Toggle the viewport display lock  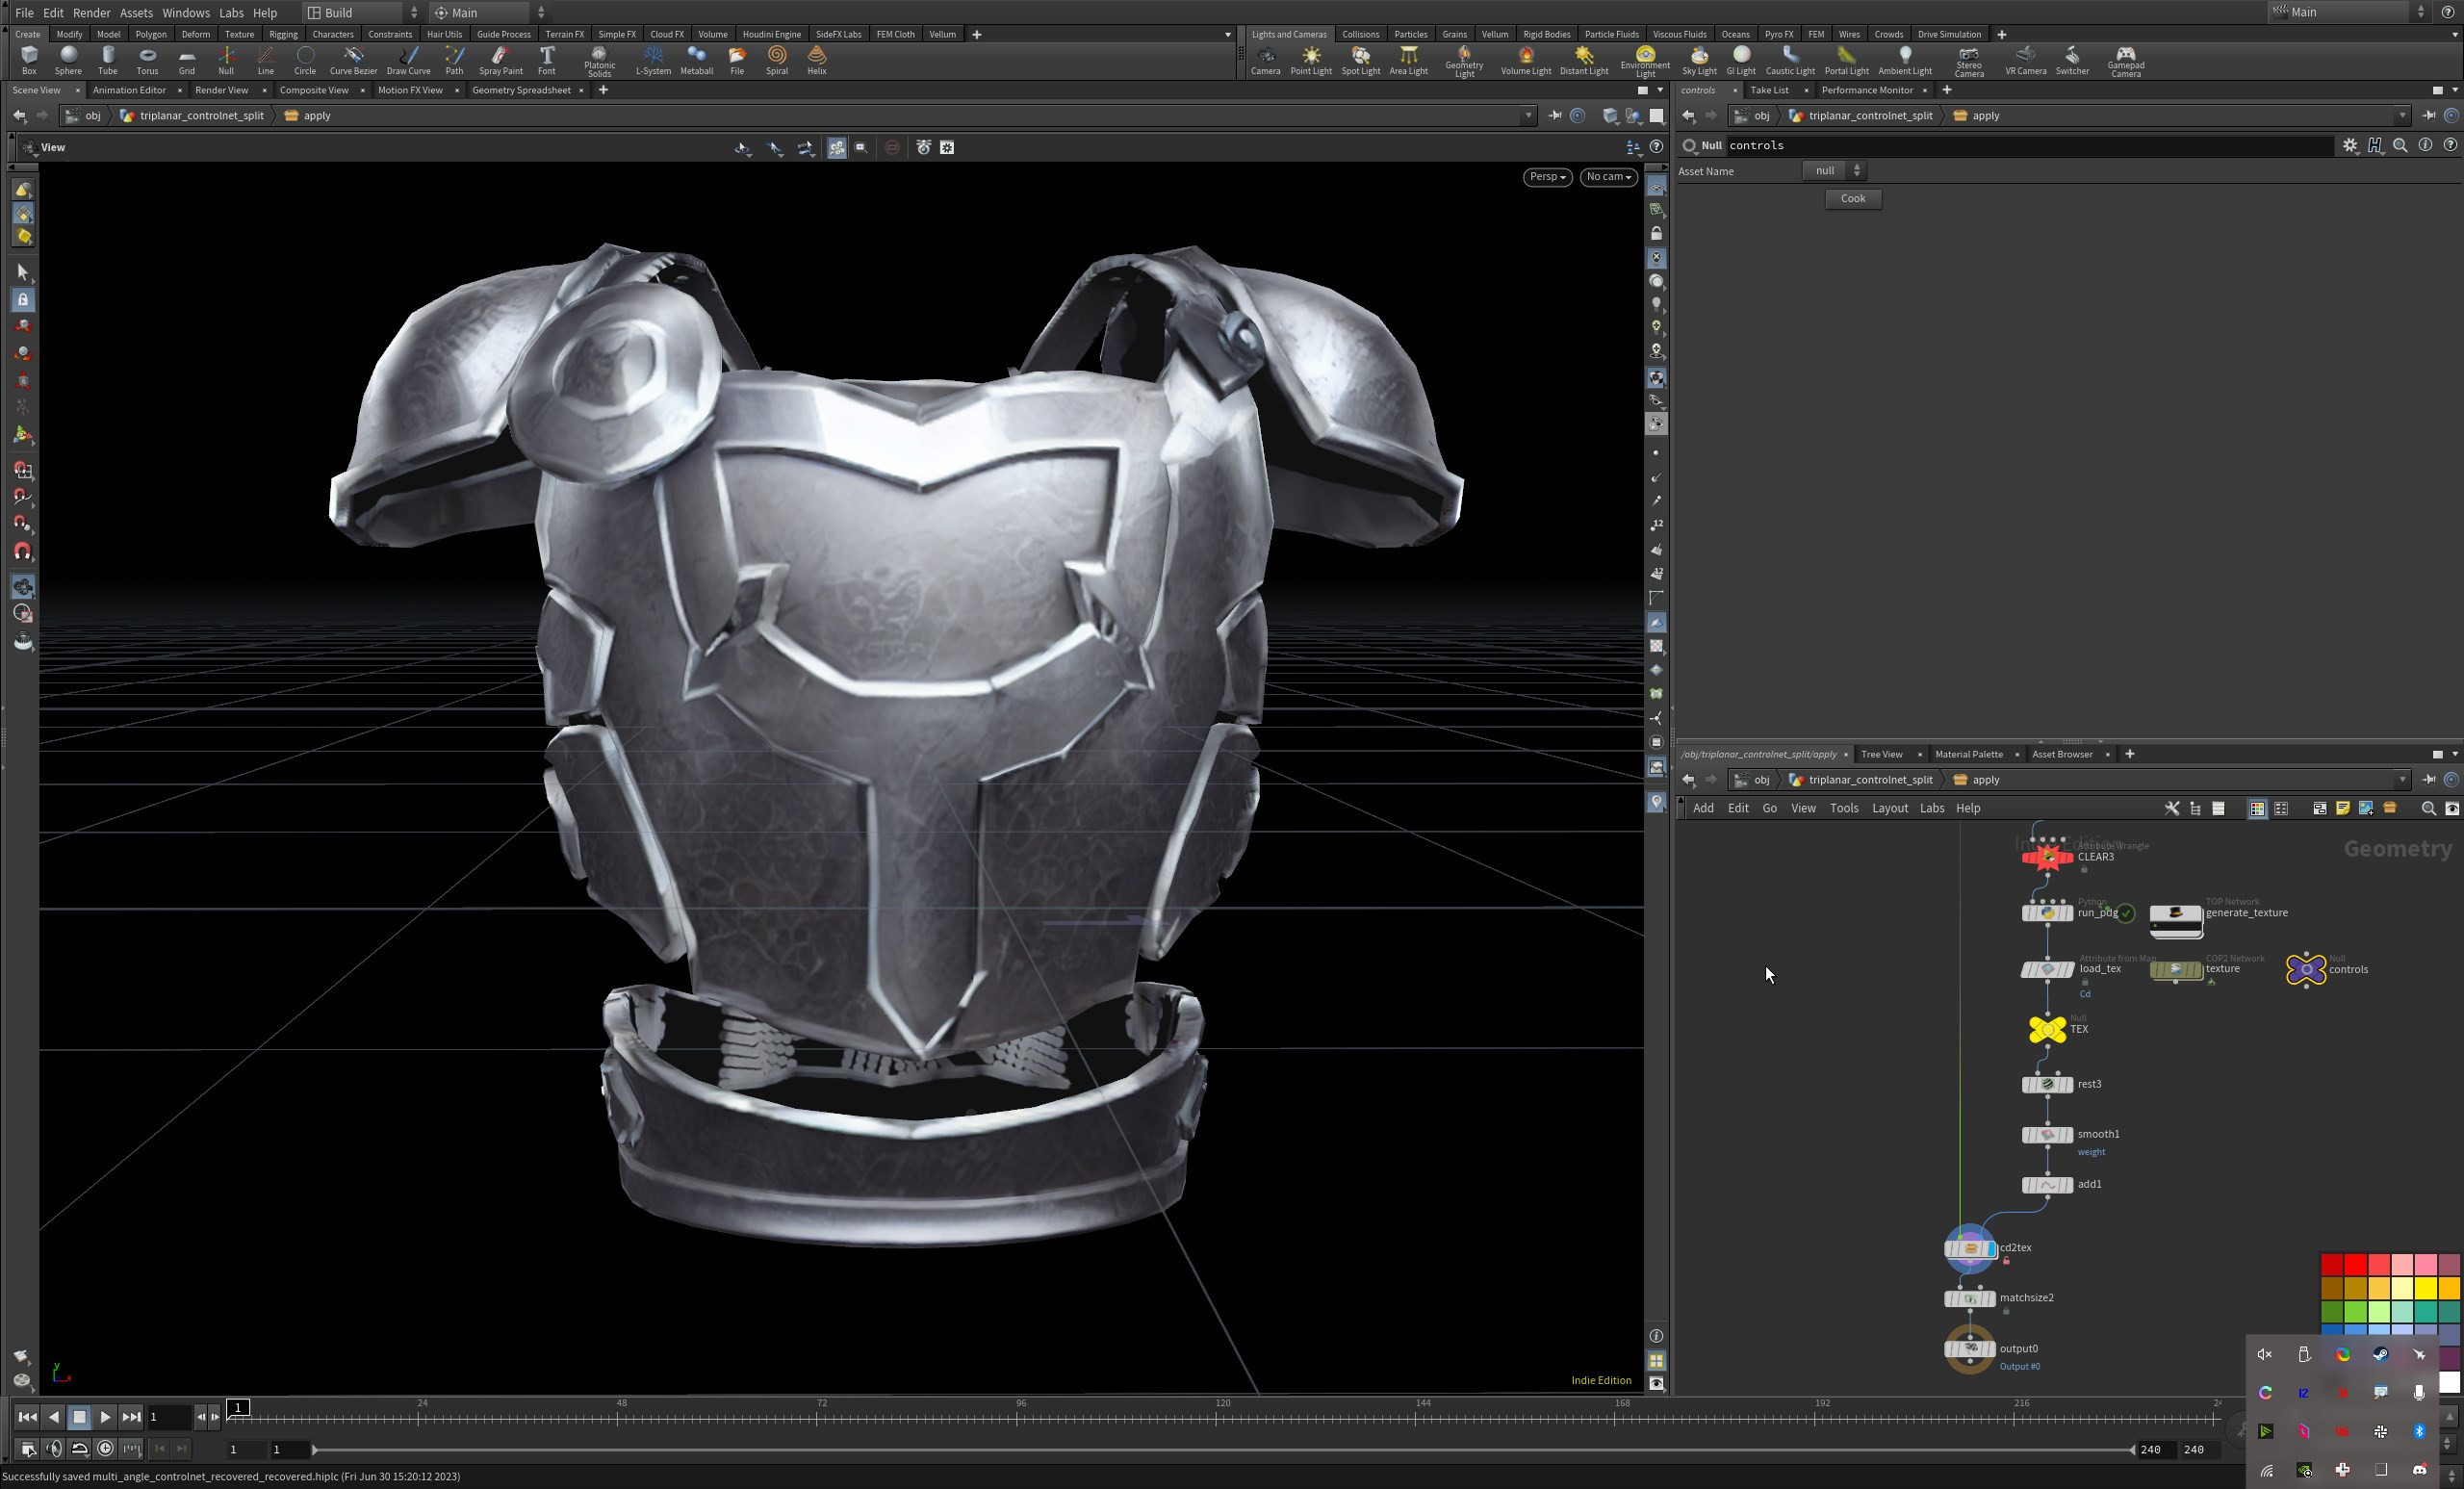point(1656,233)
